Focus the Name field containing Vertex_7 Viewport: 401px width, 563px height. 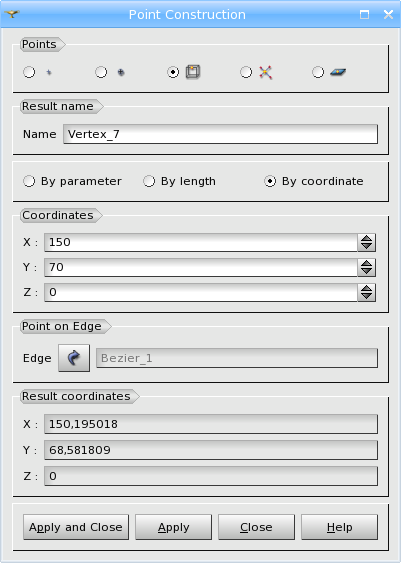(220, 134)
